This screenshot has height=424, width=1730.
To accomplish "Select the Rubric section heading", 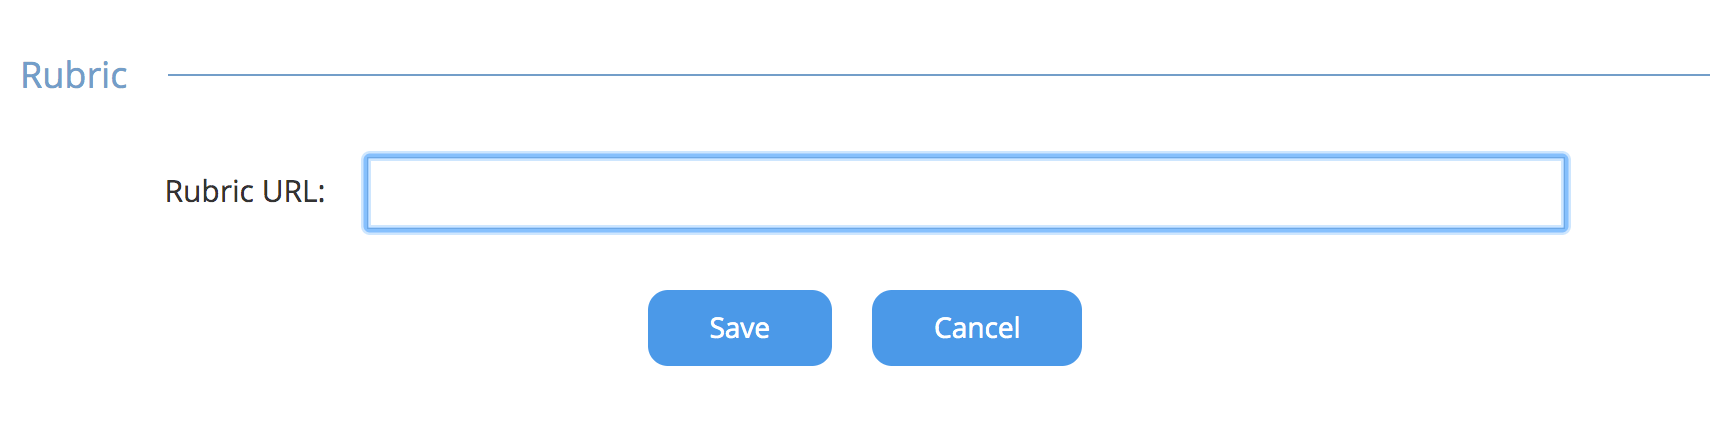I will pyautogui.click(x=74, y=75).
